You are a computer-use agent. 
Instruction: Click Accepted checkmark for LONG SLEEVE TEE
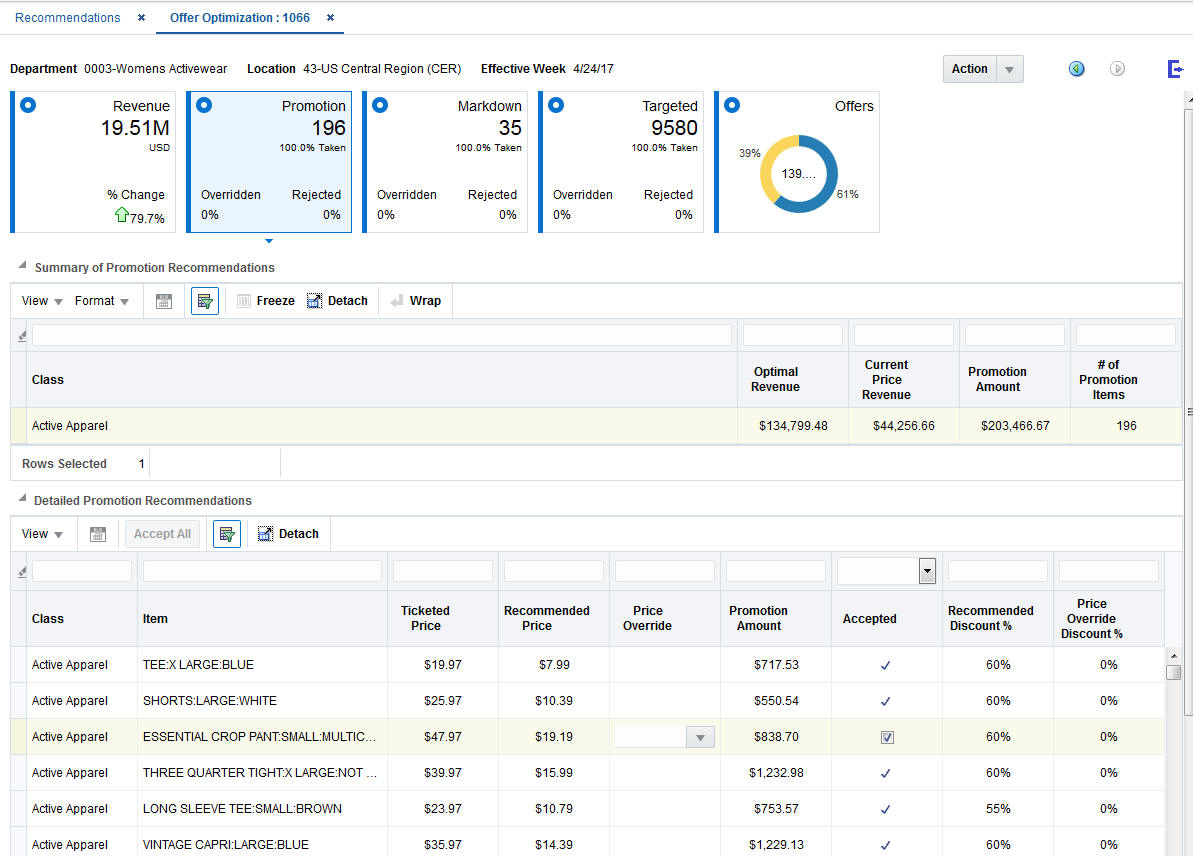[x=886, y=809]
